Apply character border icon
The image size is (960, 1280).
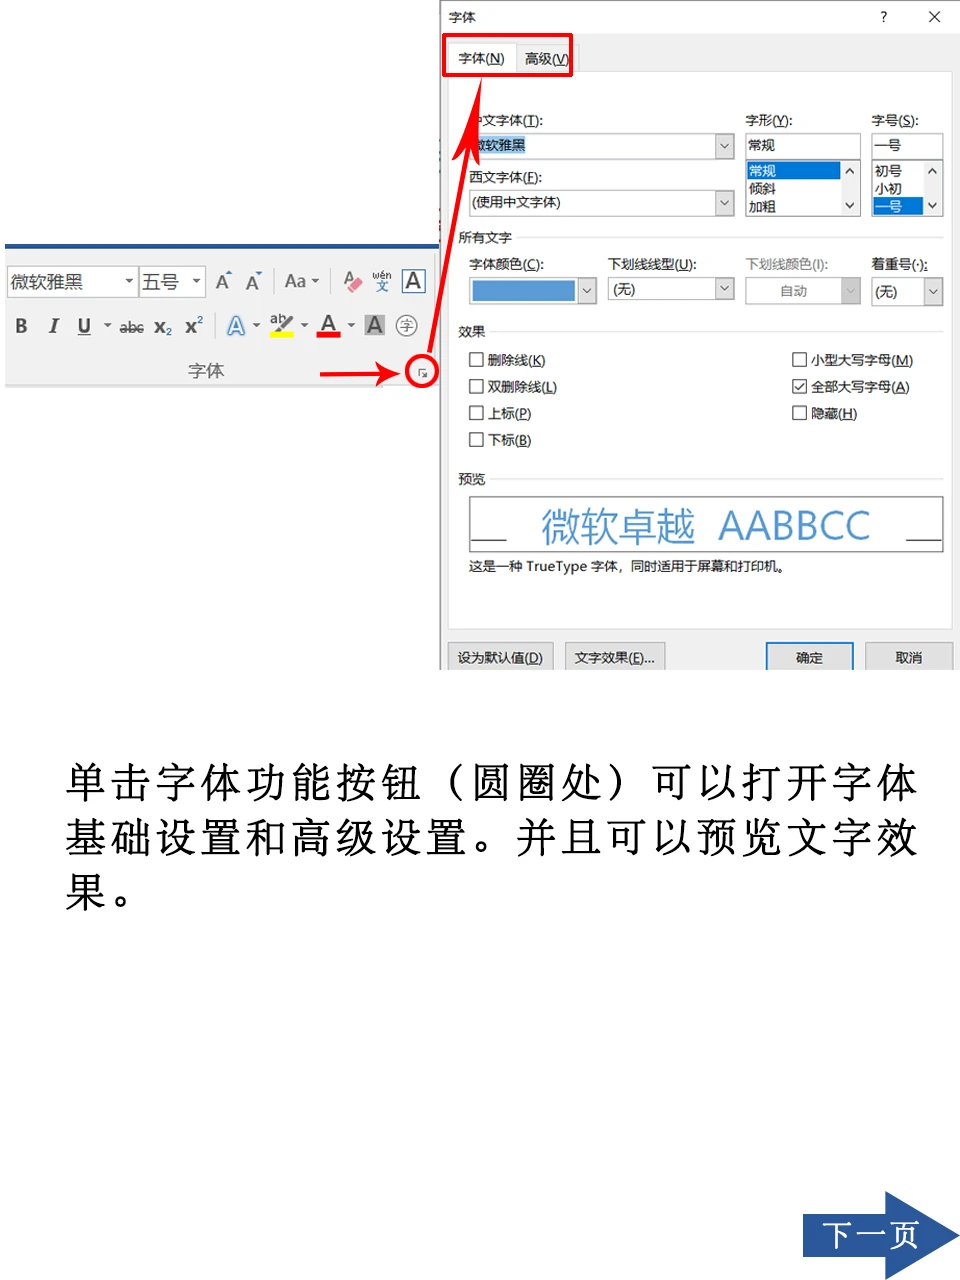coord(413,281)
